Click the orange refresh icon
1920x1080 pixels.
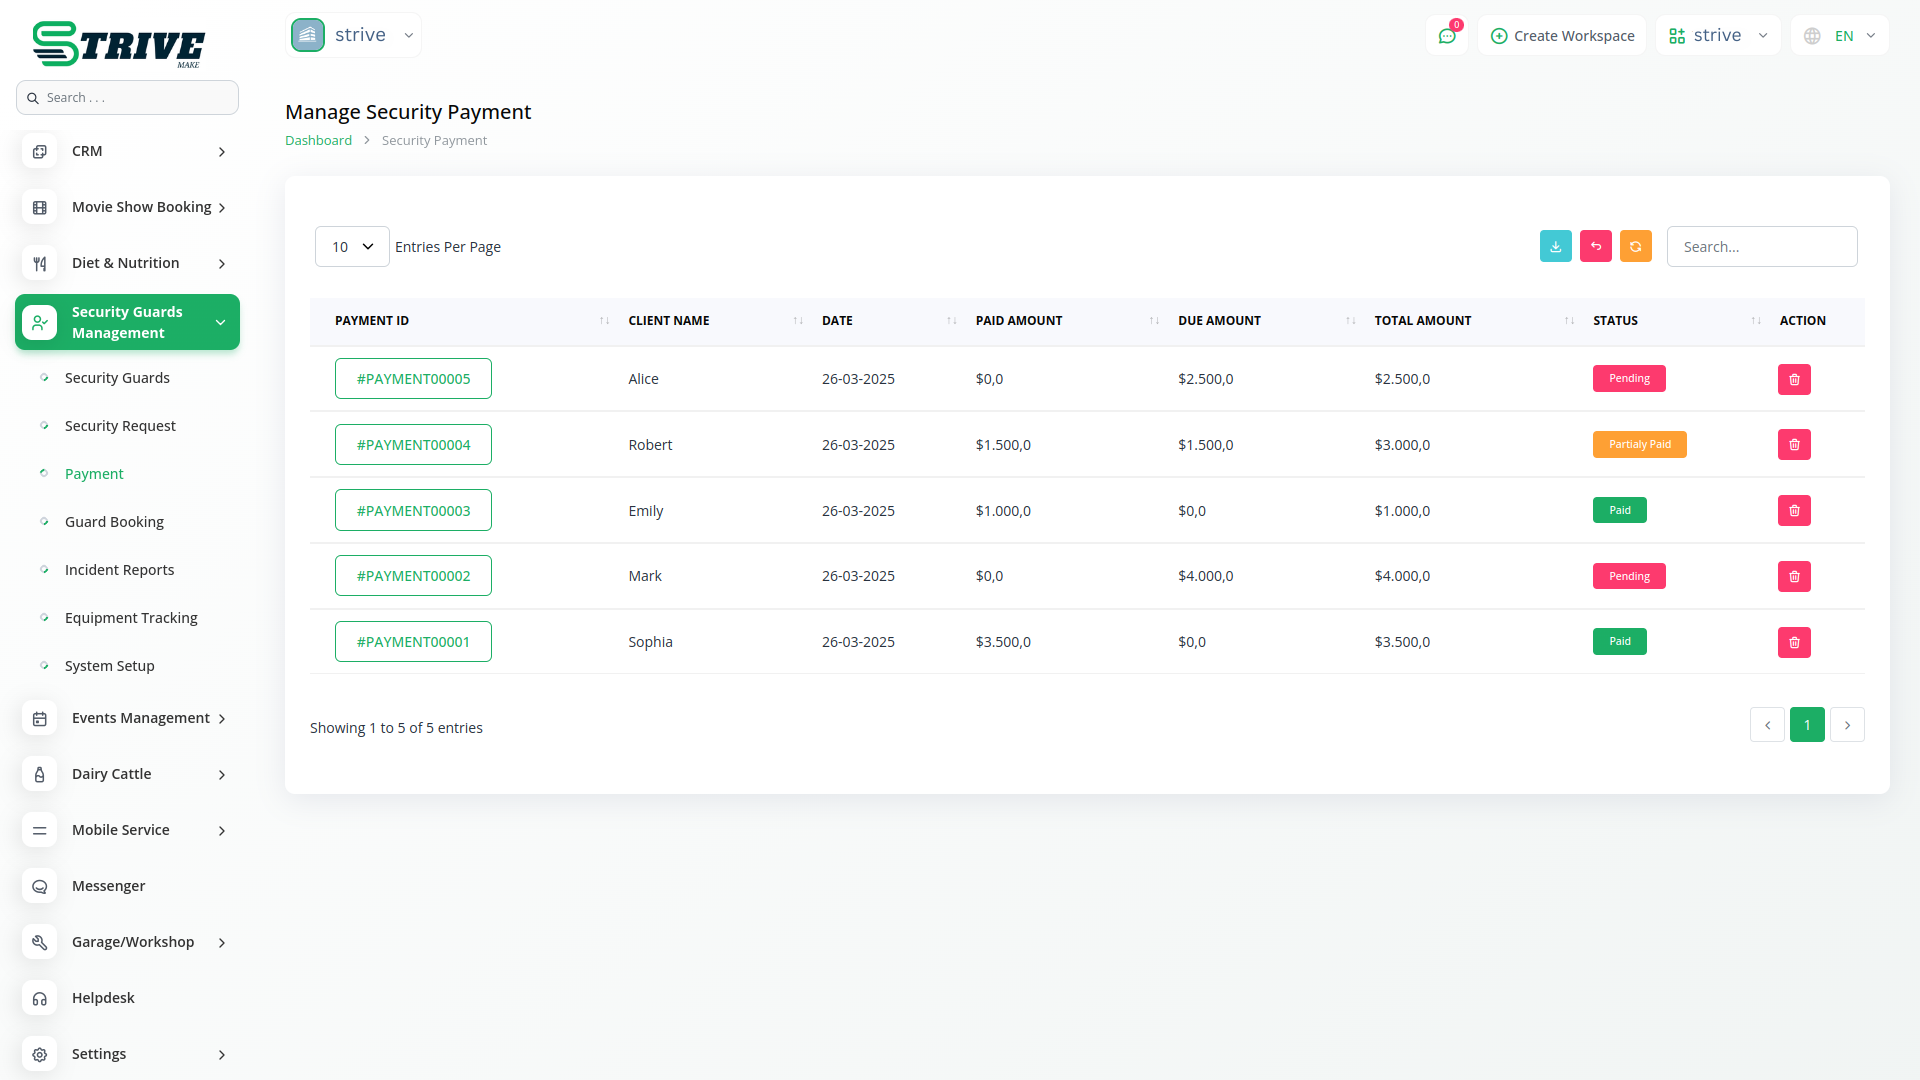coord(1635,246)
